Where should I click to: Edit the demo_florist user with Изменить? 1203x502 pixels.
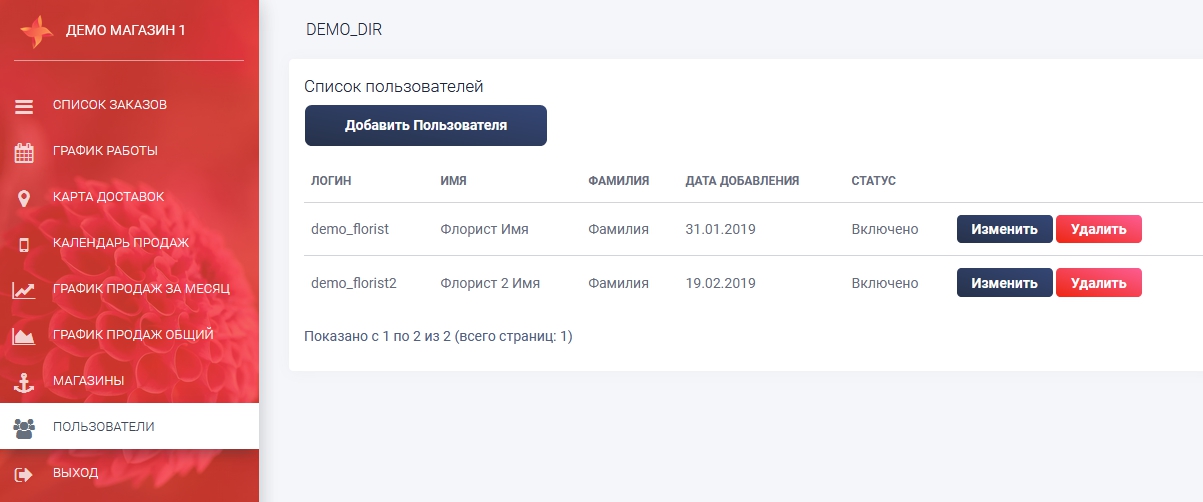[x=1004, y=229]
